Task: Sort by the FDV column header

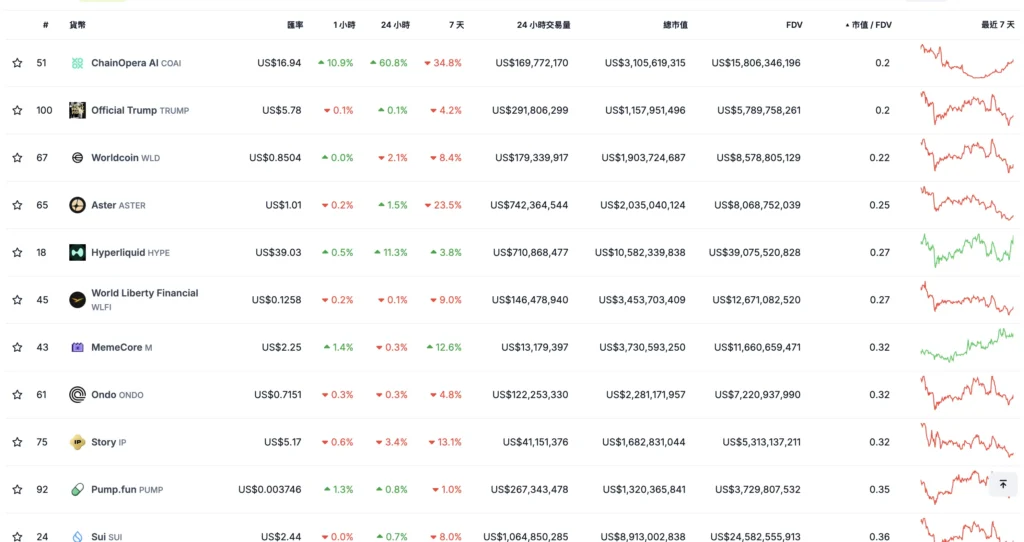Action: (791, 24)
